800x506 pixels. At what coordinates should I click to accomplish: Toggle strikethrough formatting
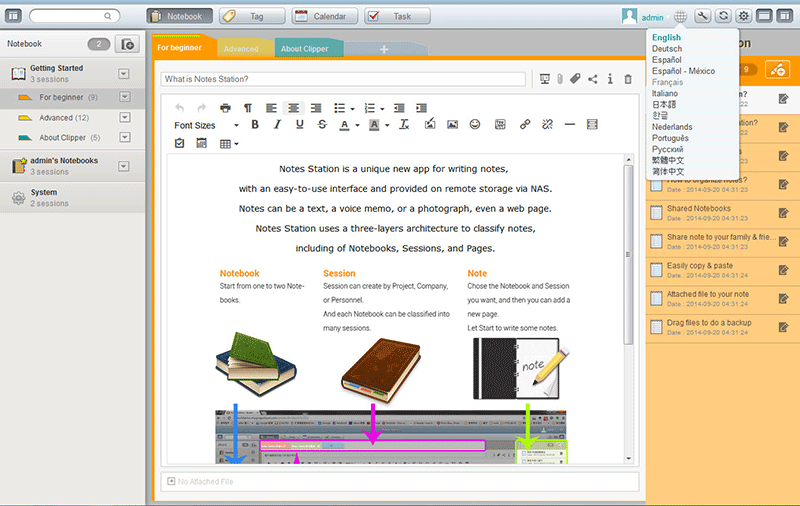point(321,125)
